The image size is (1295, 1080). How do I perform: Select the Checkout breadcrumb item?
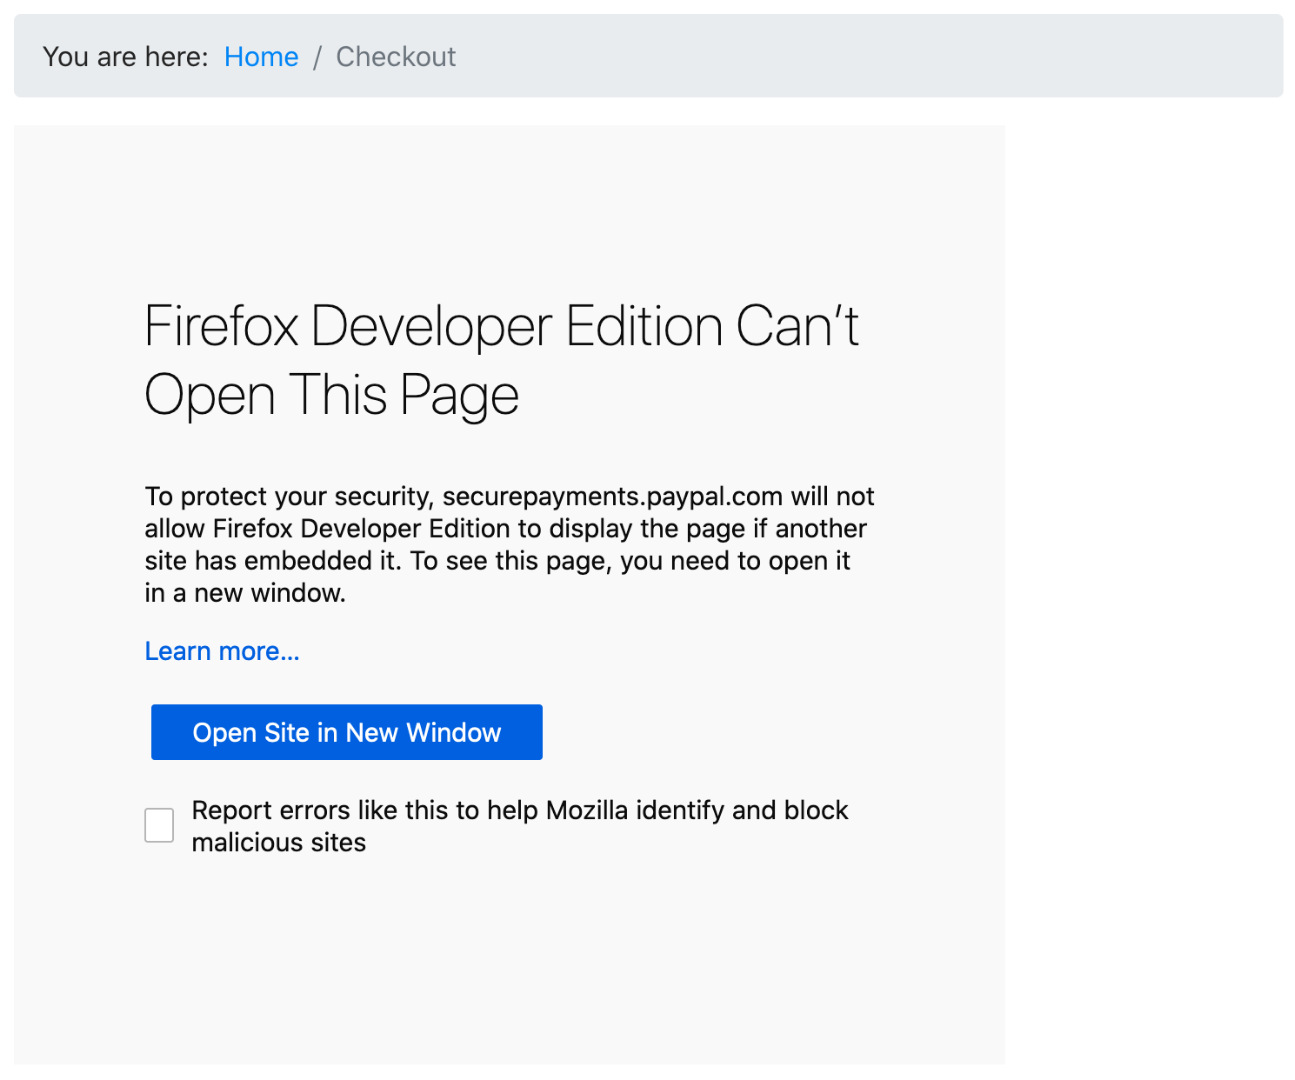coord(395,57)
